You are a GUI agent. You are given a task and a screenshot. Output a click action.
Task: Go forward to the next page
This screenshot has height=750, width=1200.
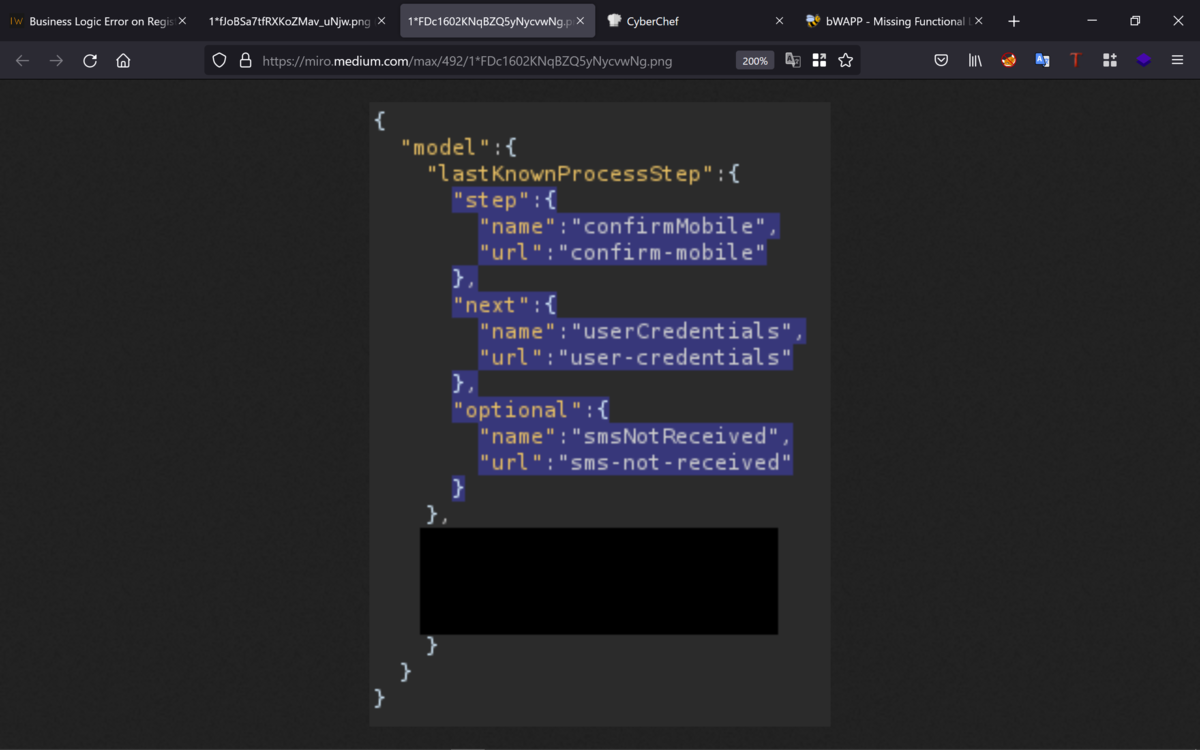pos(56,61)
